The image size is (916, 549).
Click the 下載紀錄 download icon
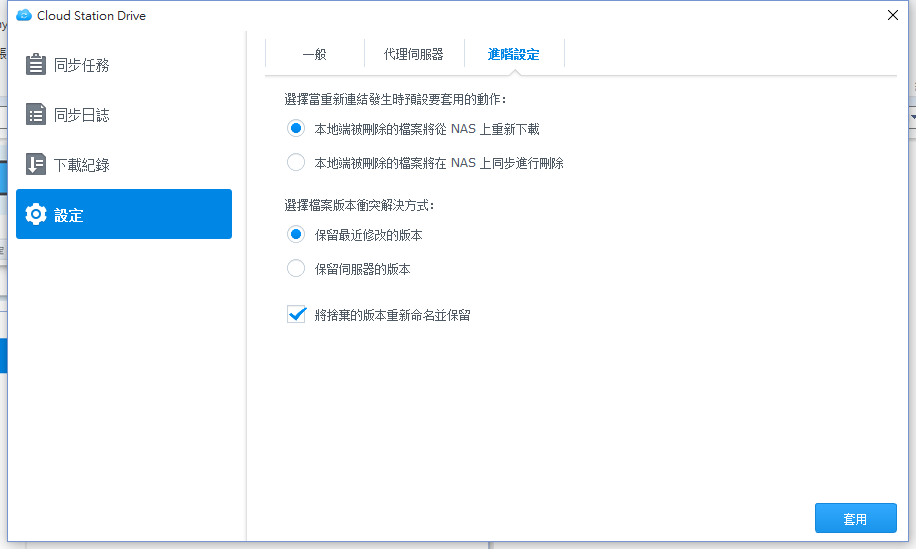[x=36, y=164]
